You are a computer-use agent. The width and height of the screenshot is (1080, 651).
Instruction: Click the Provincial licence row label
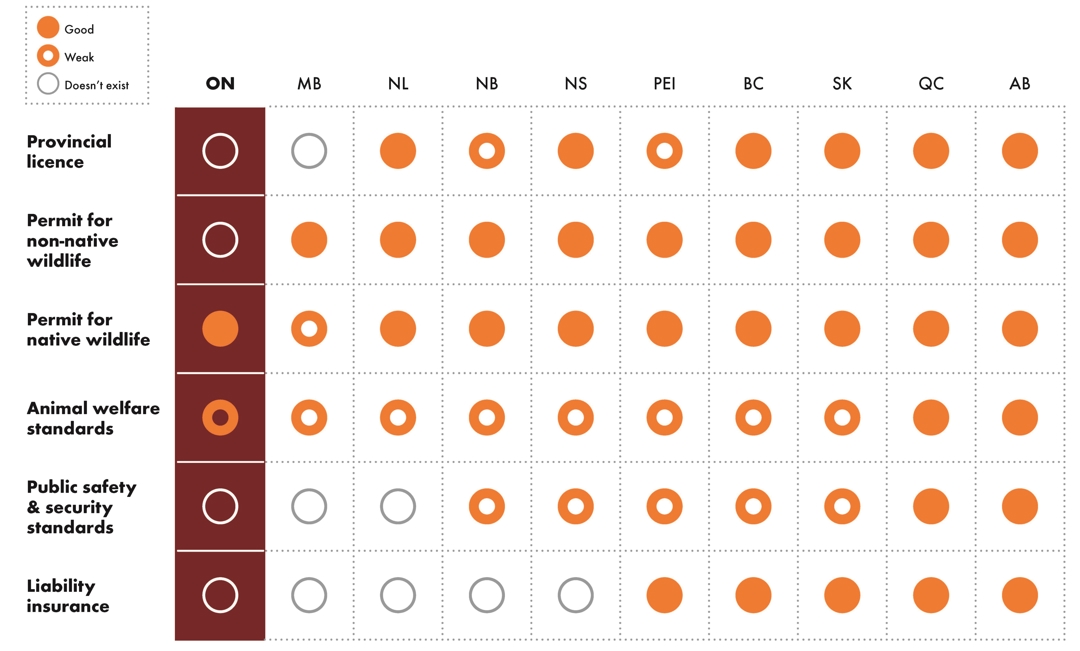pyautogui.click(x=69, y=151)
